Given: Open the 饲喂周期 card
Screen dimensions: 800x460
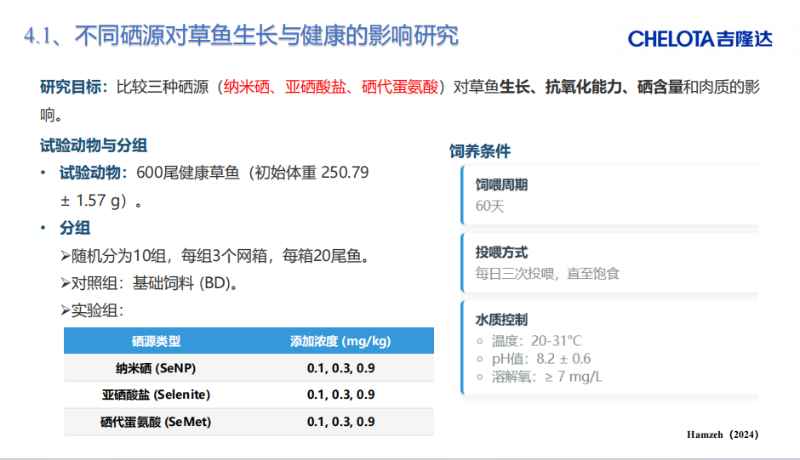Looking at the screenshot, I should pyautogui.click(x=606, y=195).
